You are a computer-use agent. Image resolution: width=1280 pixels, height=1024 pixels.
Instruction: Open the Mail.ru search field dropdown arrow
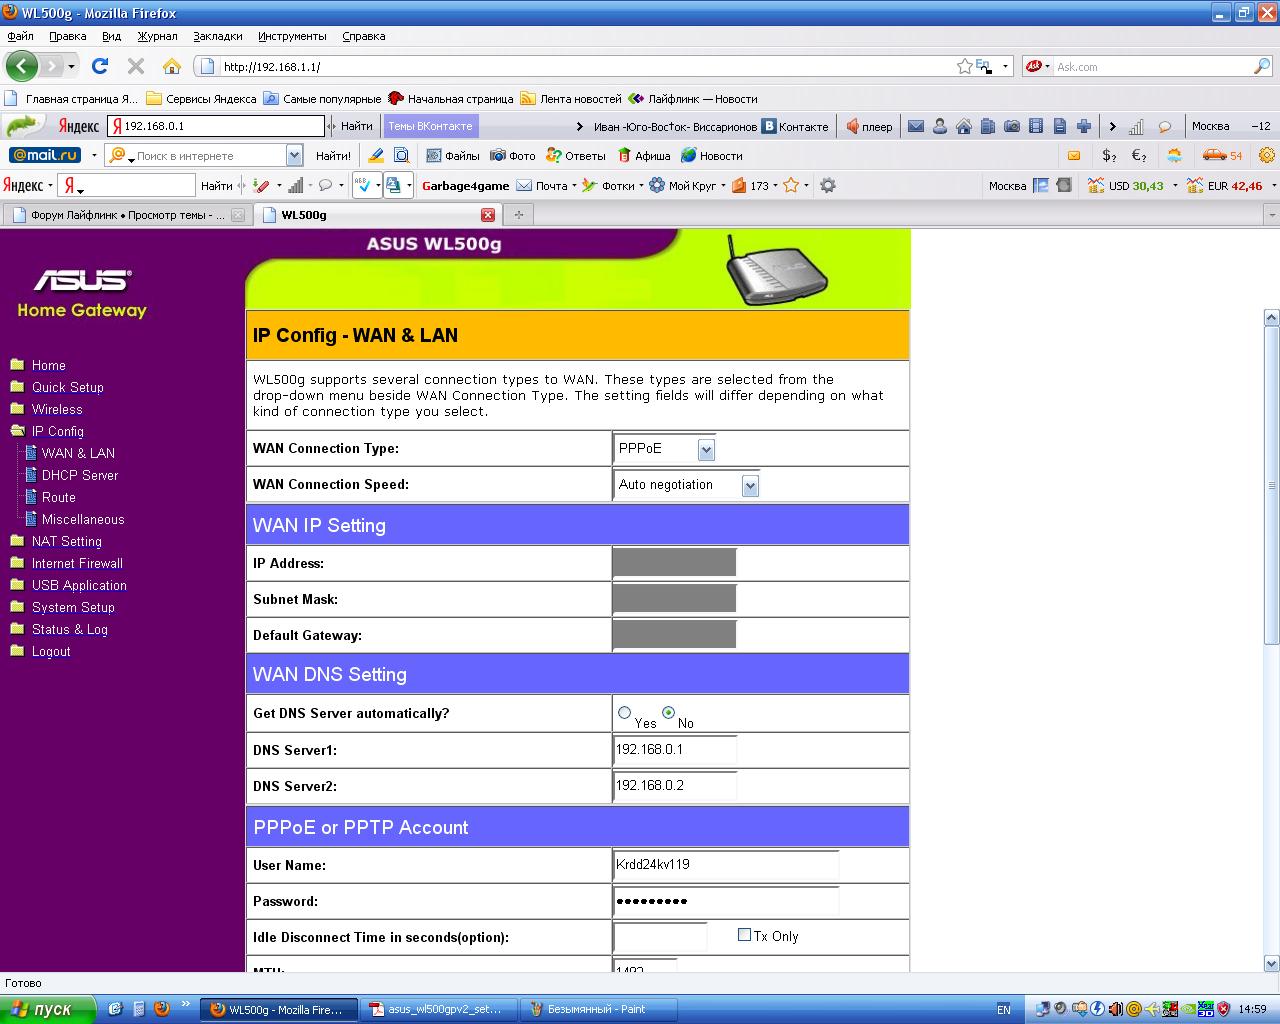294,155
